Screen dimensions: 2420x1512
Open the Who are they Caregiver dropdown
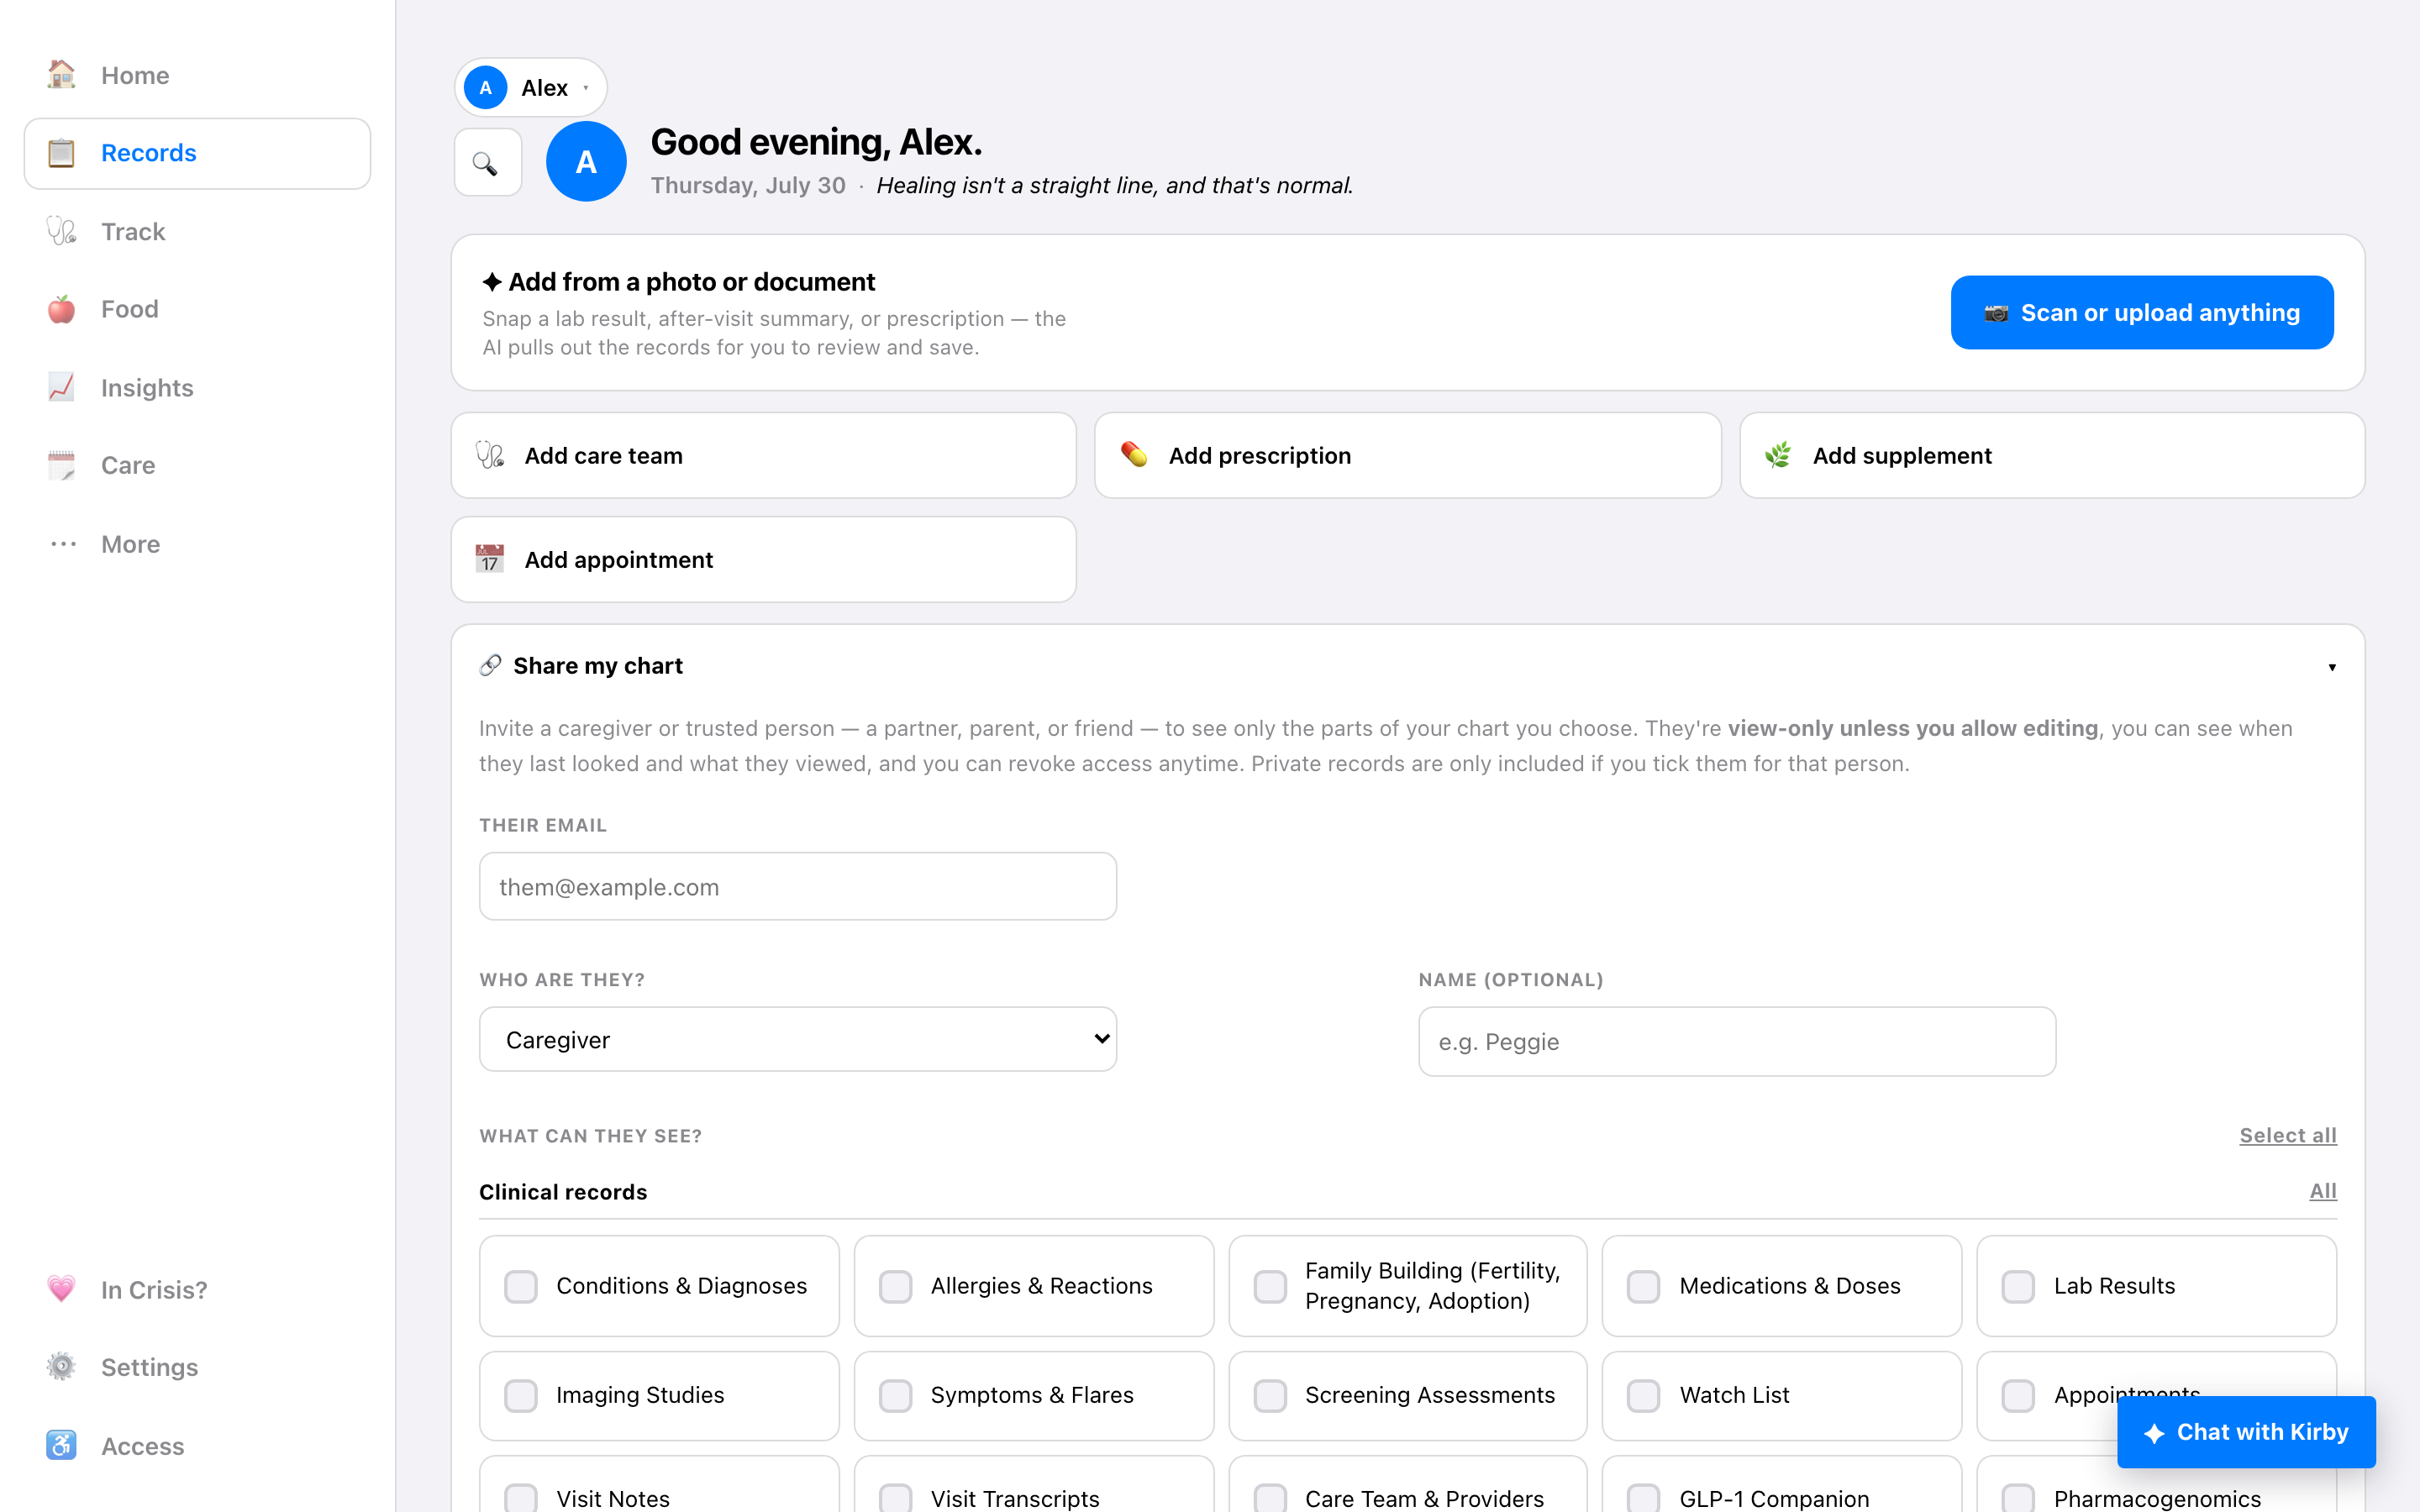coord(797,1039)
